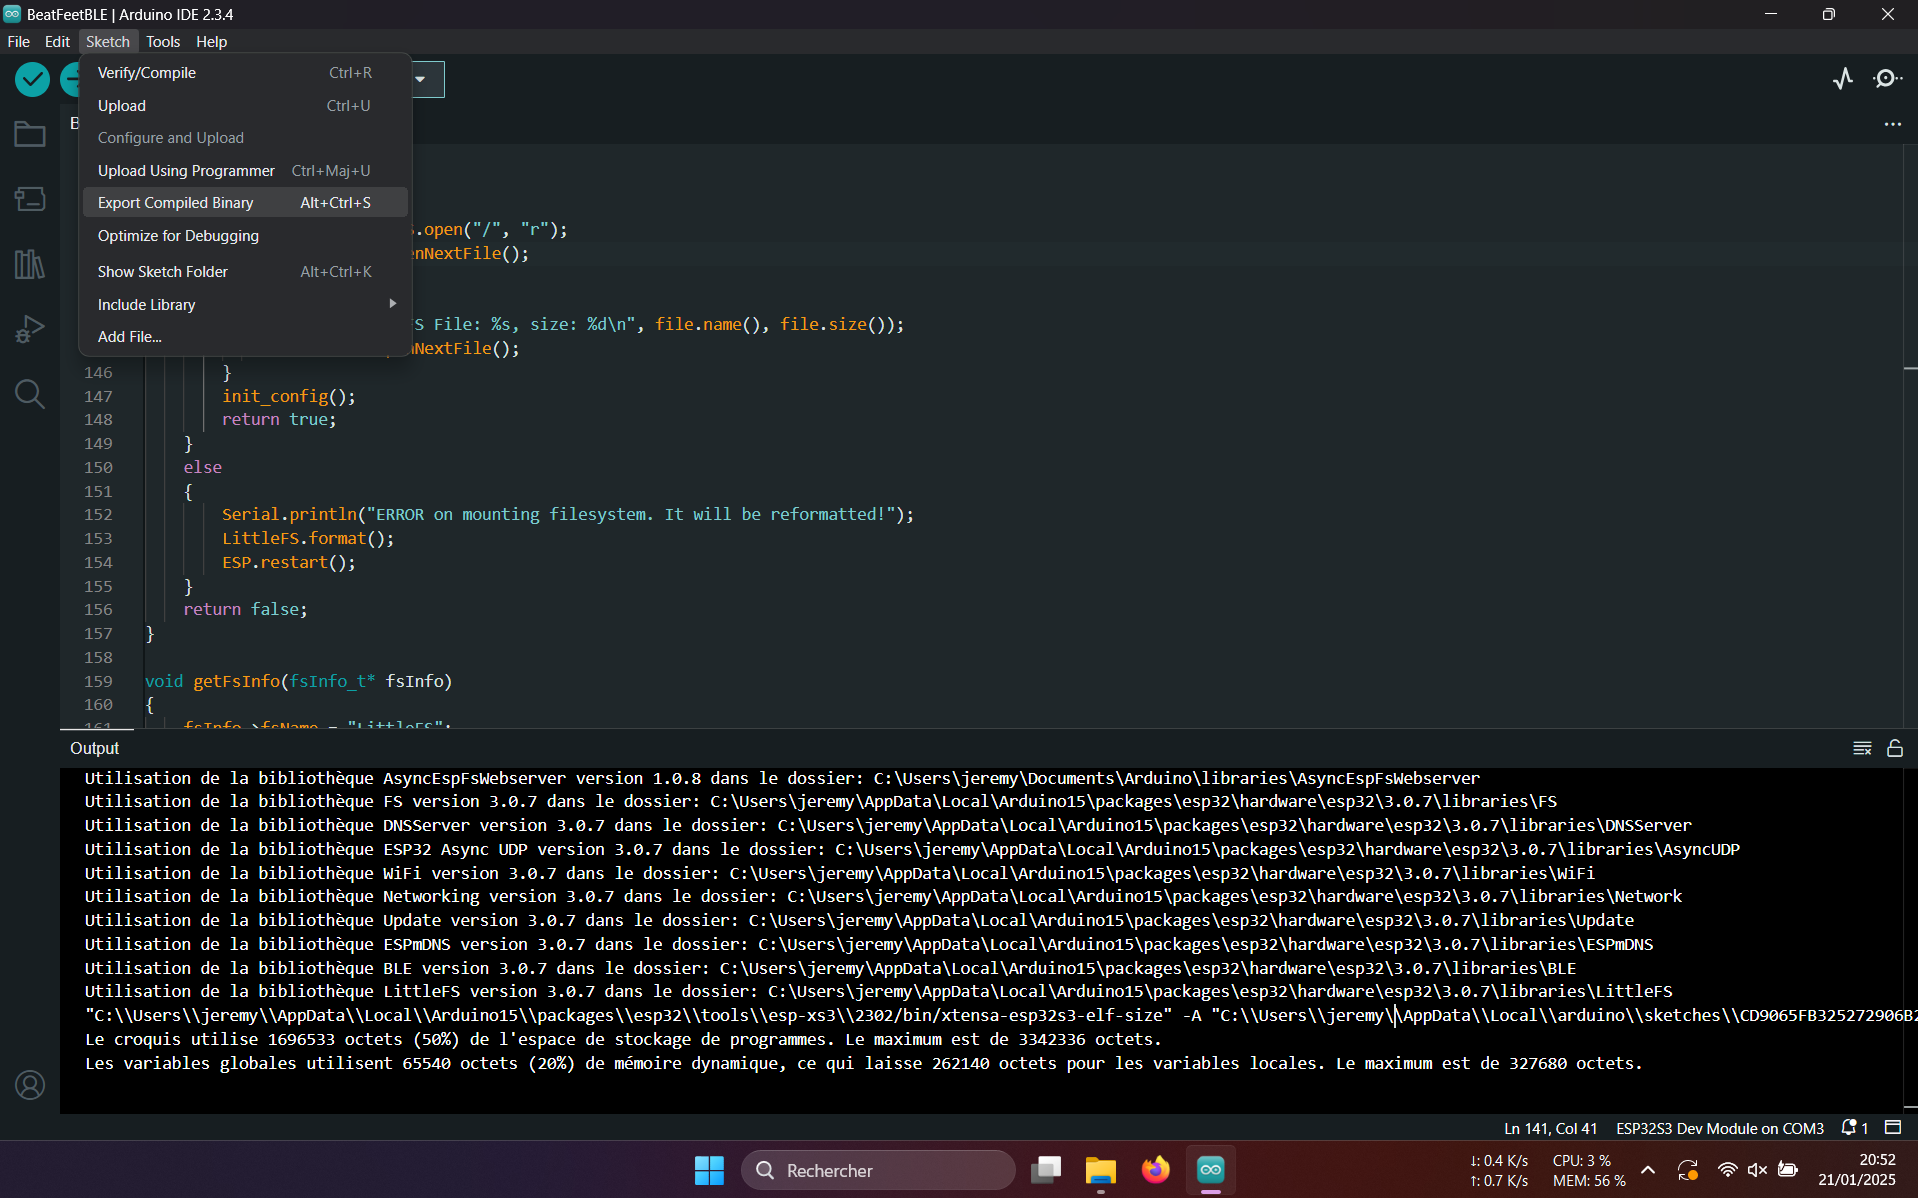The width and height of the screenshot is (1918, 1198).
Task: Expand the board selector dropdown arrow
Action: [x=421, y=79]
